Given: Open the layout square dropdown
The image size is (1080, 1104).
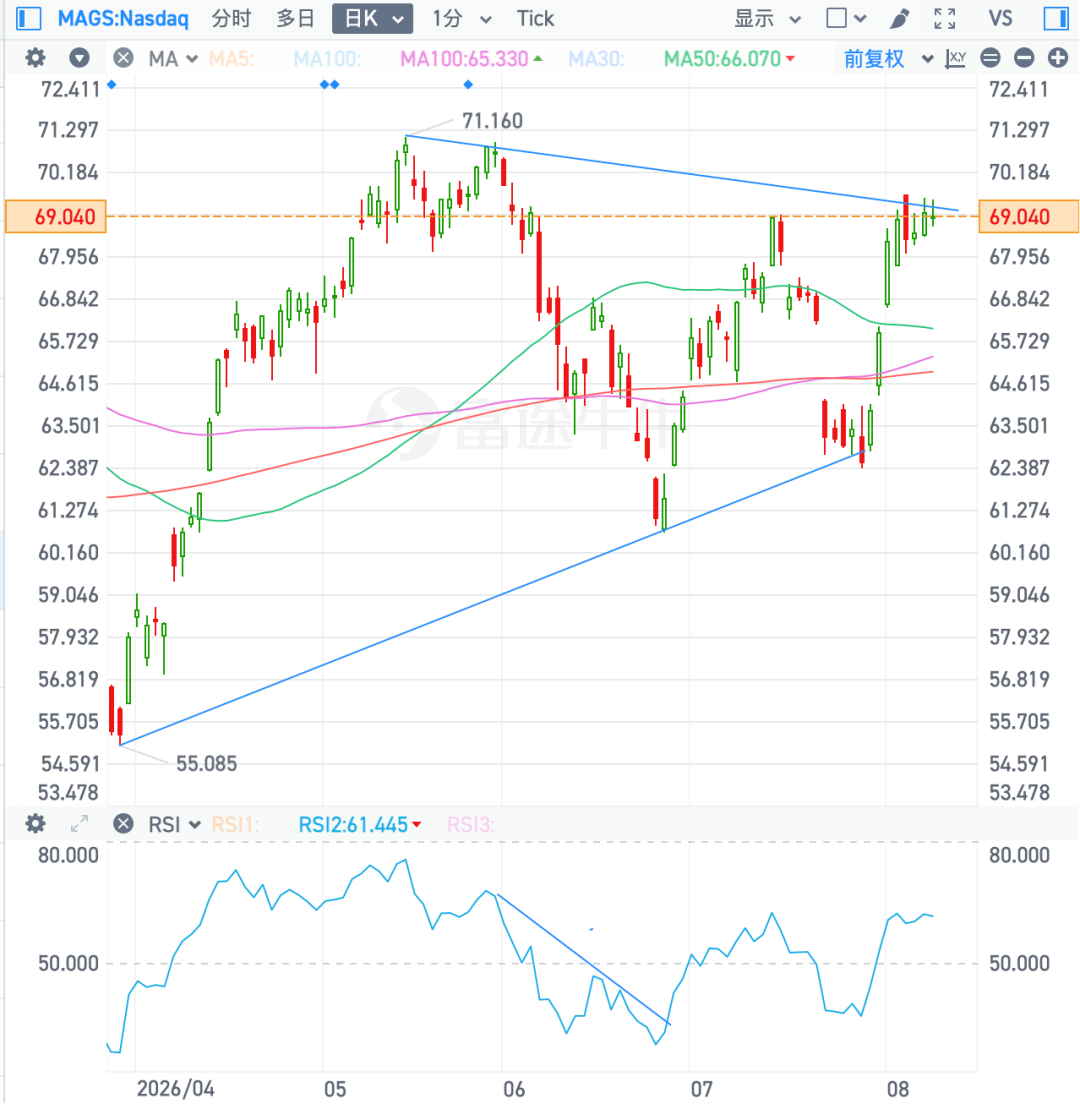Looking at the screenshot, I should tap(846, 18).
